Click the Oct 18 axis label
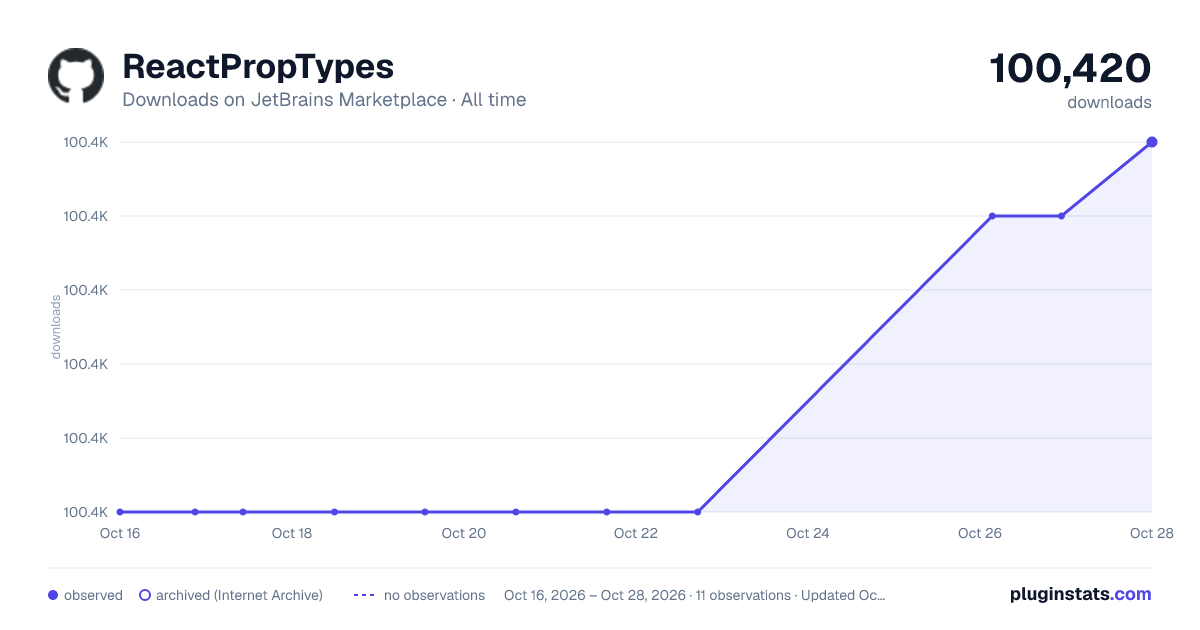The width and height of the screenshot is (1200, 630). coord(292,533)
